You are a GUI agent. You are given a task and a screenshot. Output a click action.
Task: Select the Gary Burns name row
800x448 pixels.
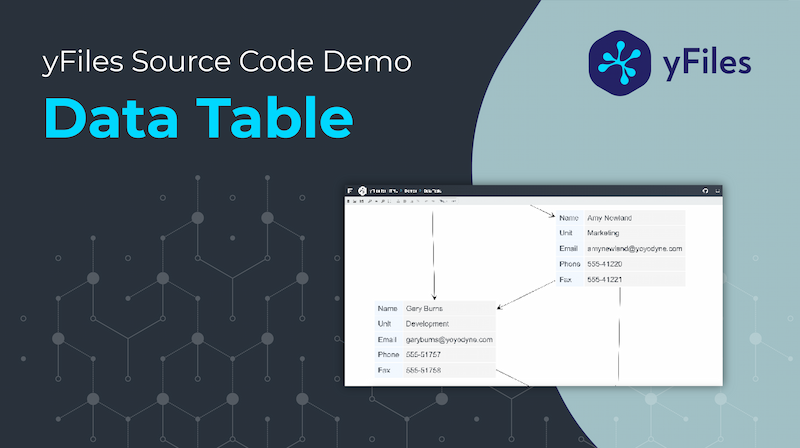tap(424, 308)
